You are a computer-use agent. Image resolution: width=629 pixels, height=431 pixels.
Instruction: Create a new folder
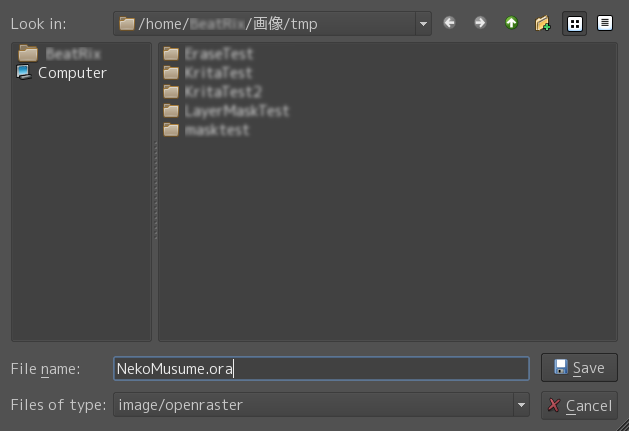pyautogui.click(x=543, y=22)
